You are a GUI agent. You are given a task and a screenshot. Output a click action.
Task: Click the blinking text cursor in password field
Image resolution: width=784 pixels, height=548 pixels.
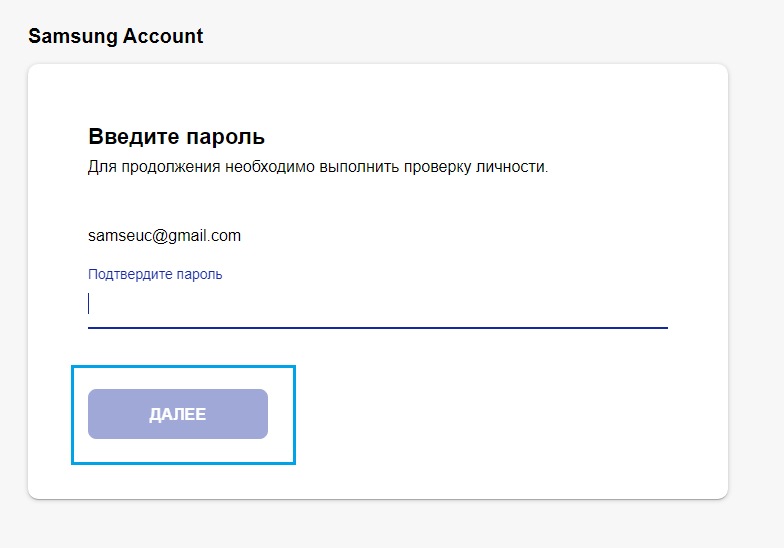89,304
